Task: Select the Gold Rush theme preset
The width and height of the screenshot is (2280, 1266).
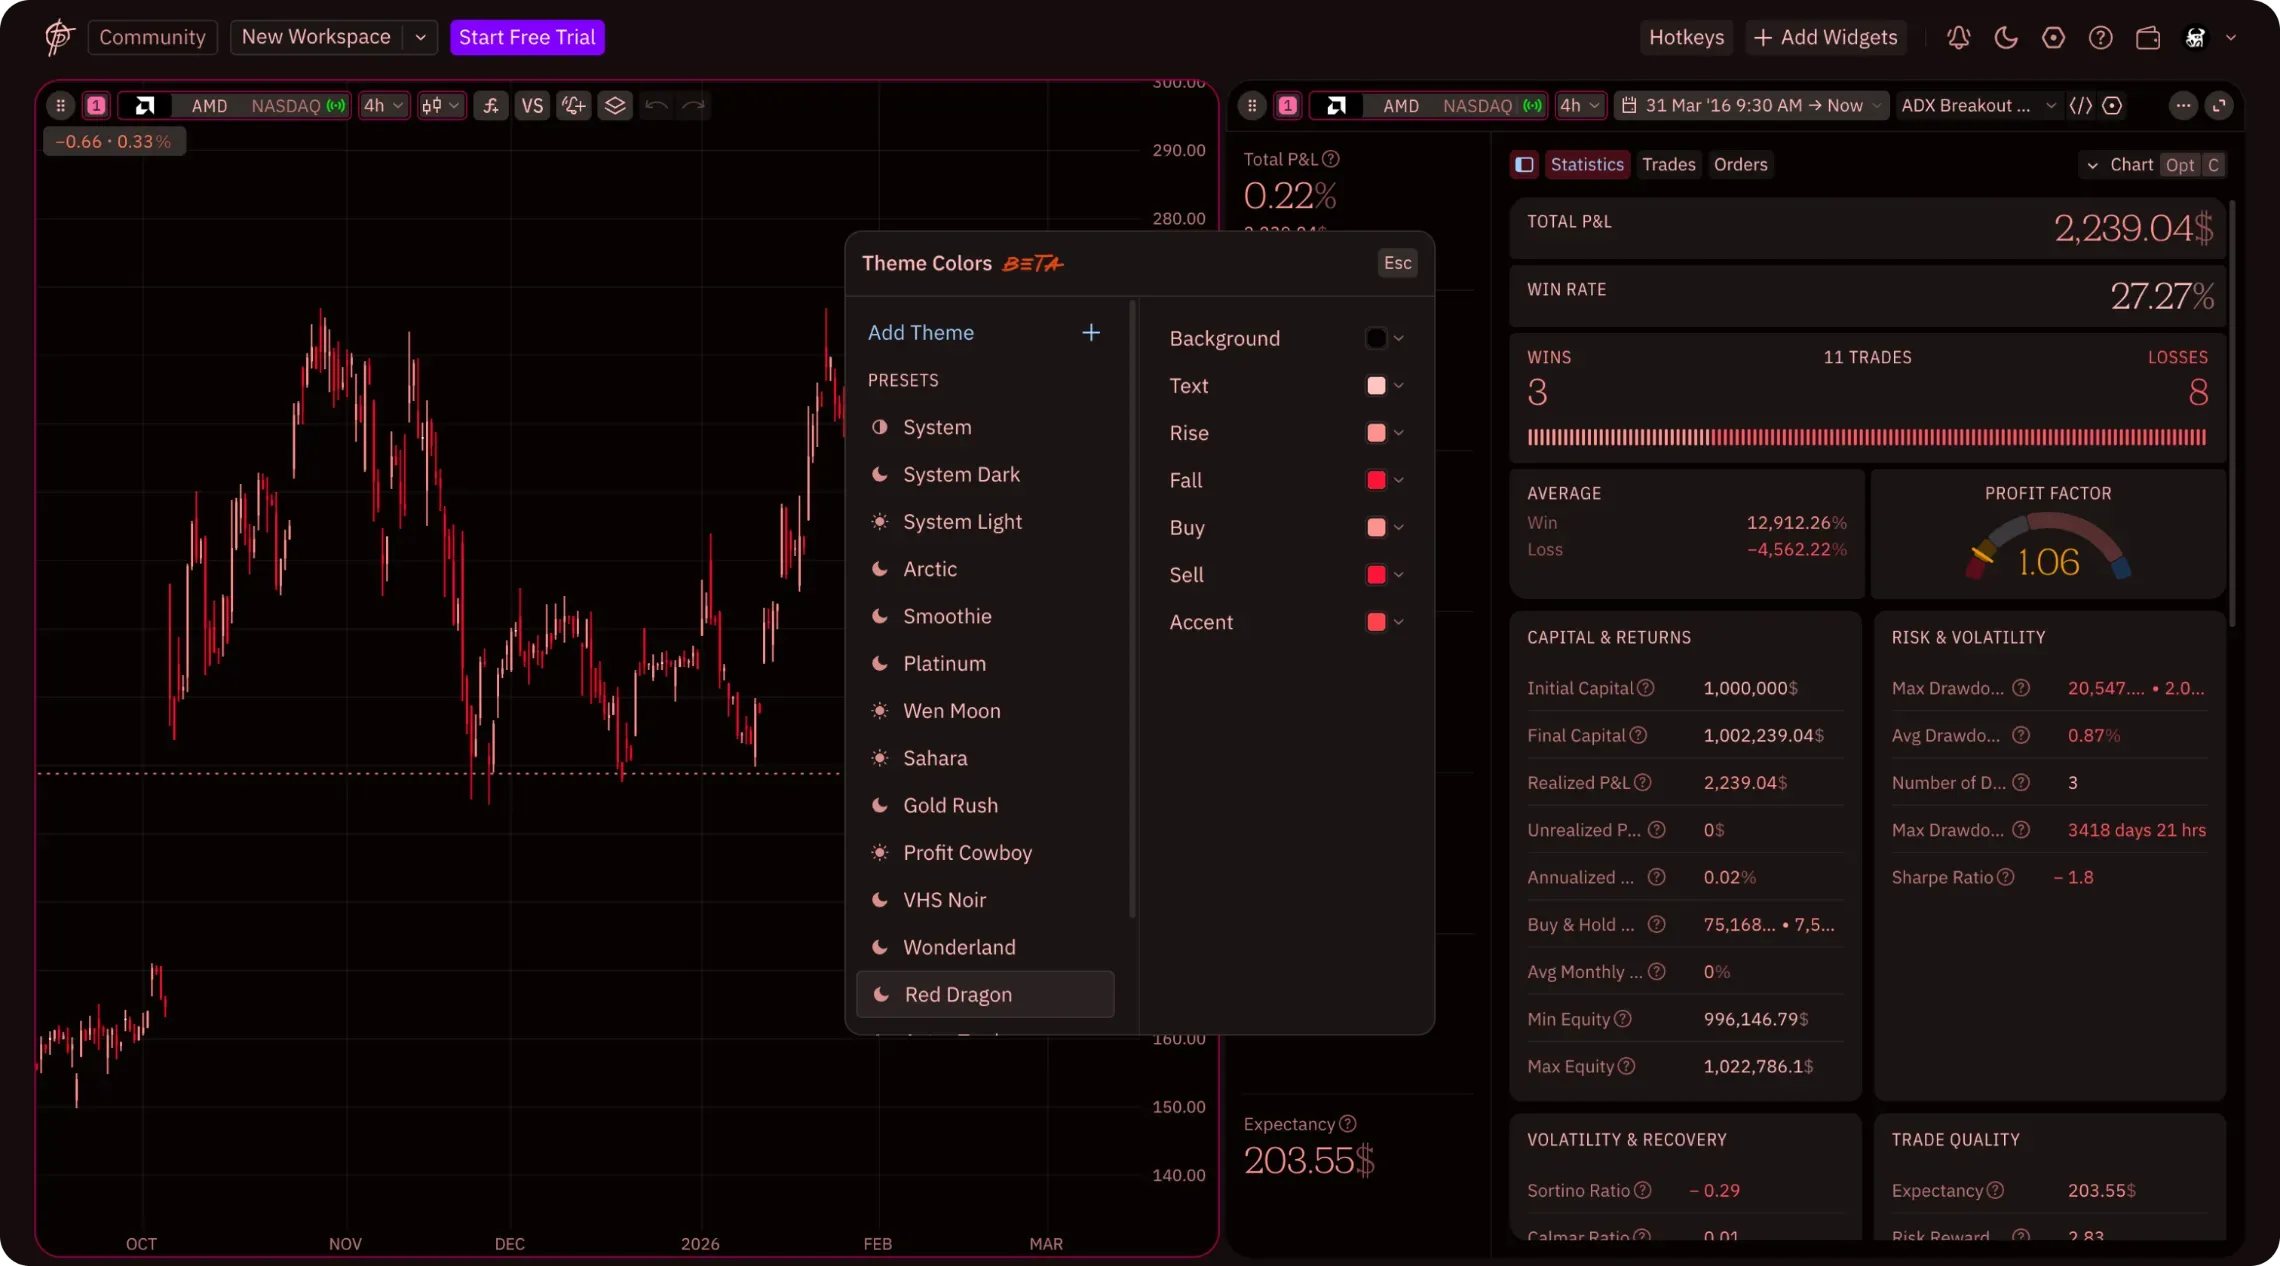Action: (949, 805)
